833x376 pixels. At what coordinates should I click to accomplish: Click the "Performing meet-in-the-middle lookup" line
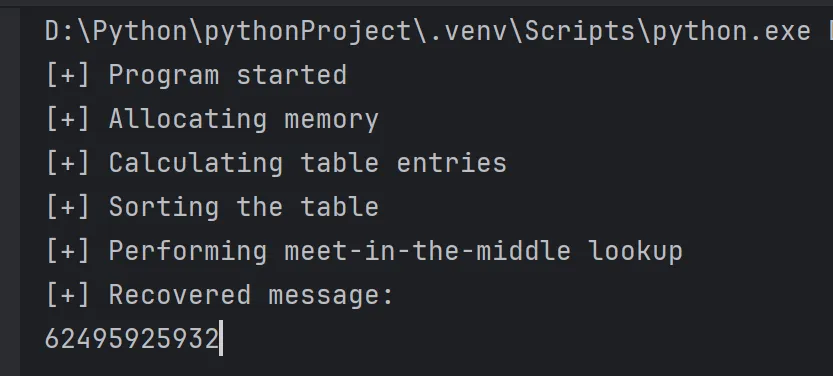[x=364, y=251]
